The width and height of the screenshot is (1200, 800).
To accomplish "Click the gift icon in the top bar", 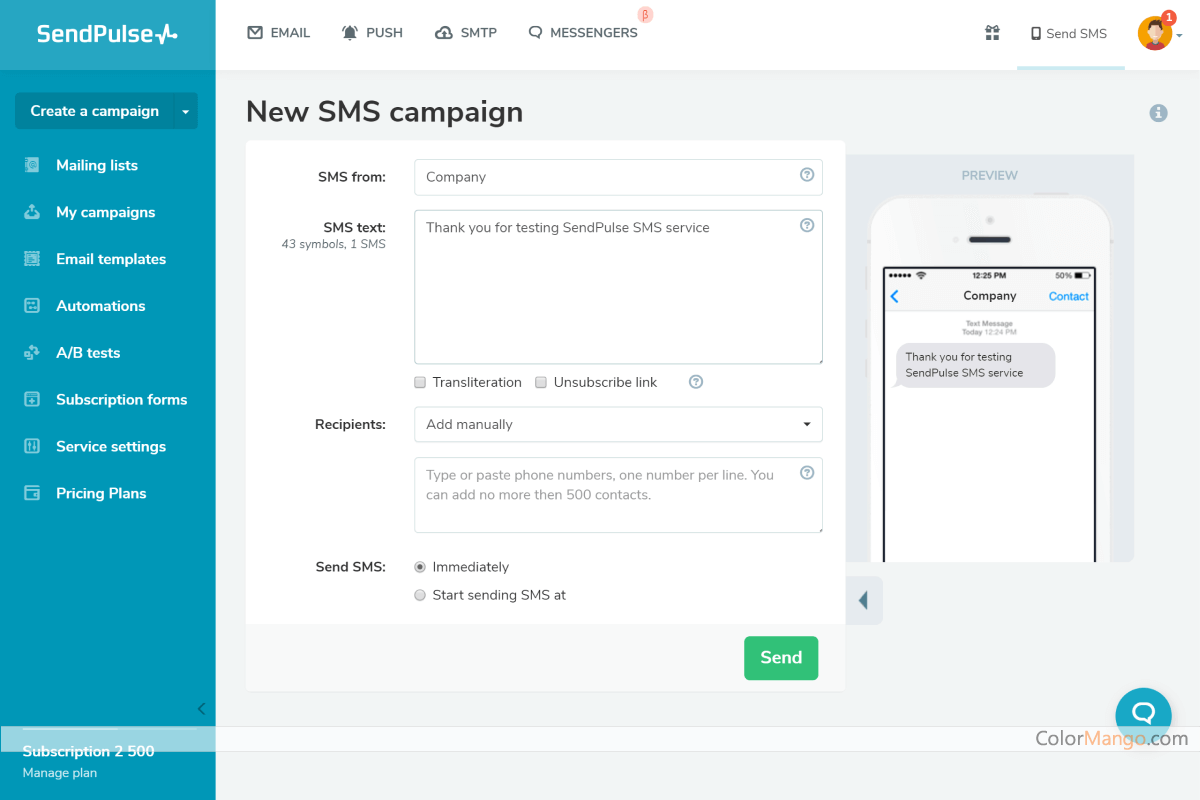I will (992, 32).
